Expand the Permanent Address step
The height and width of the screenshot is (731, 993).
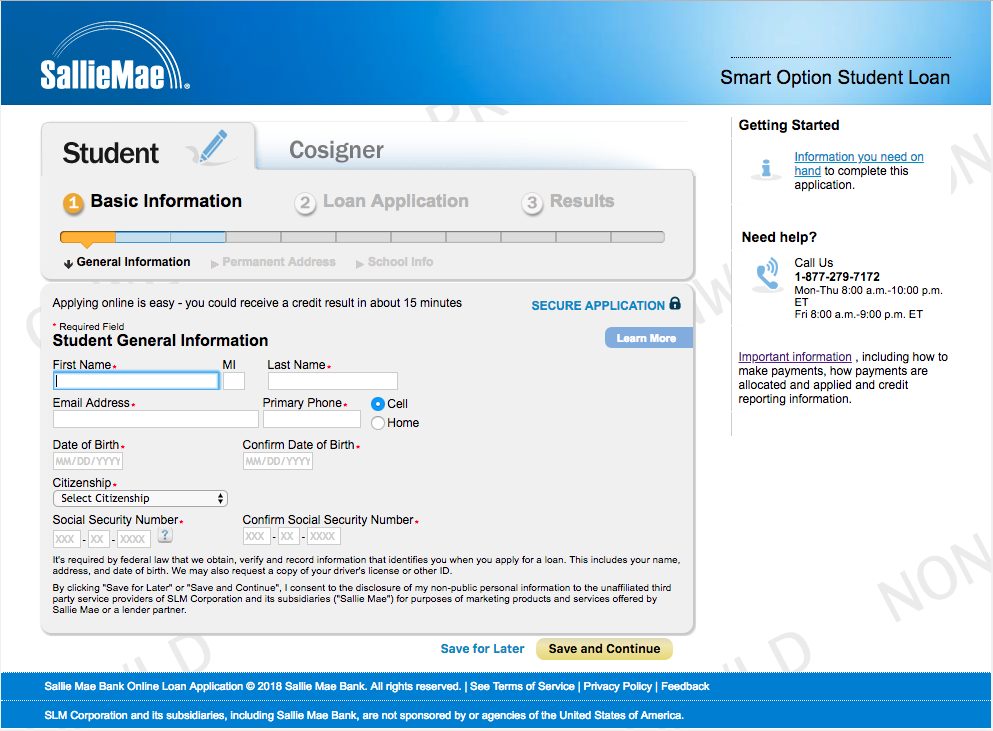[273, 262]
